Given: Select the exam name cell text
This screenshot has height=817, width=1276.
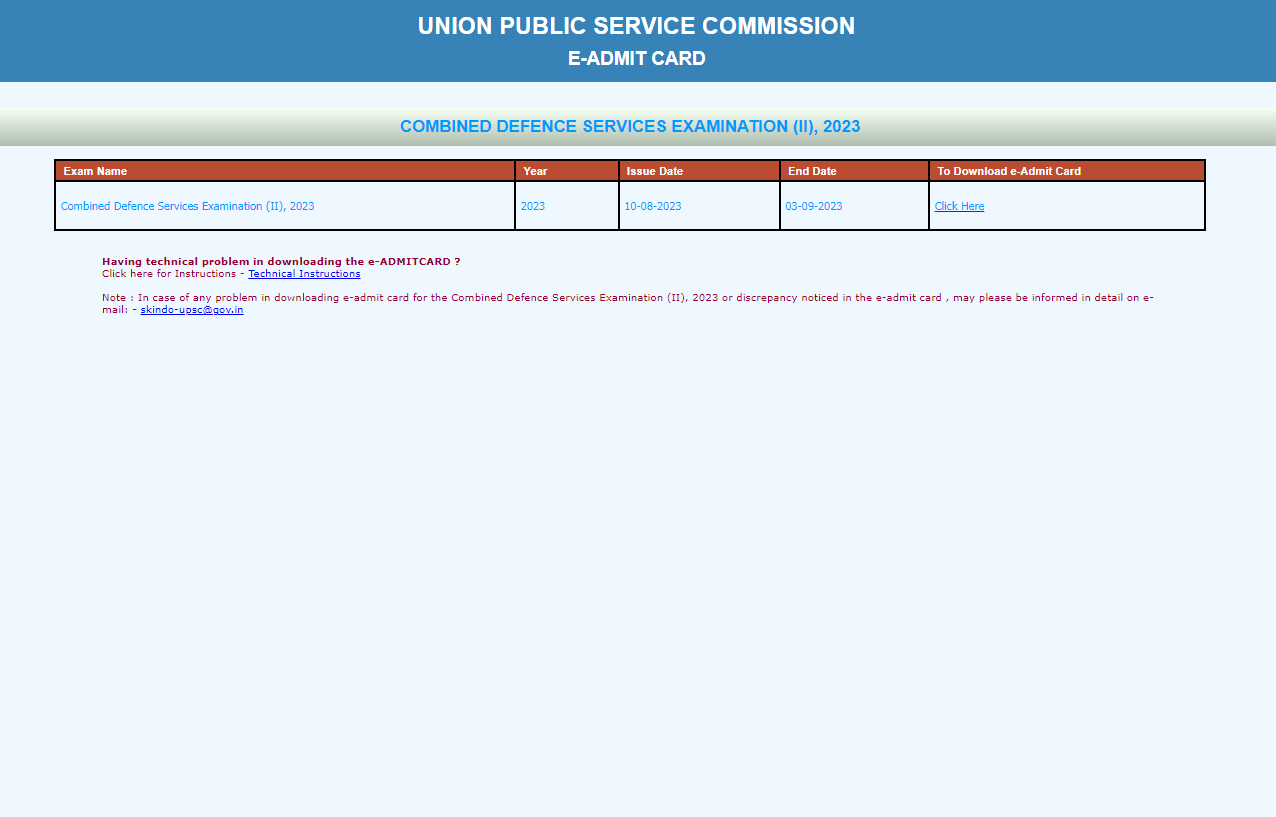Looking at the screenshot, I should click(188, 206).
